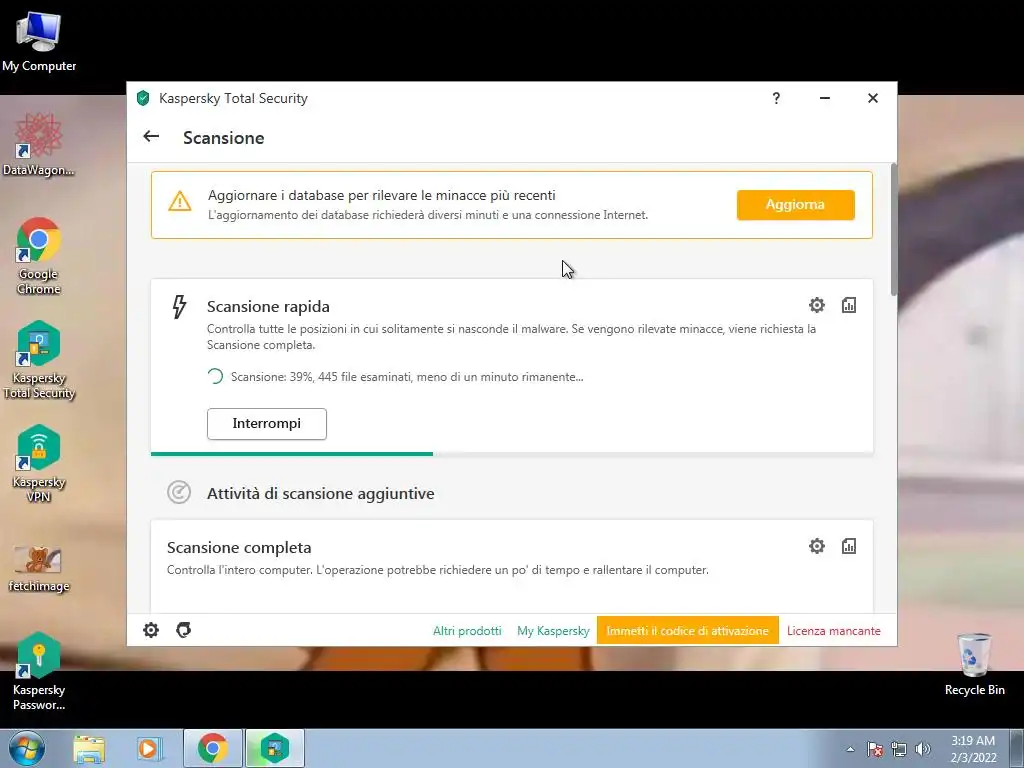Open the My Kaspersky link
Image resolution: width=1024 pixels, height=768 pixels.
coord(553,631)
